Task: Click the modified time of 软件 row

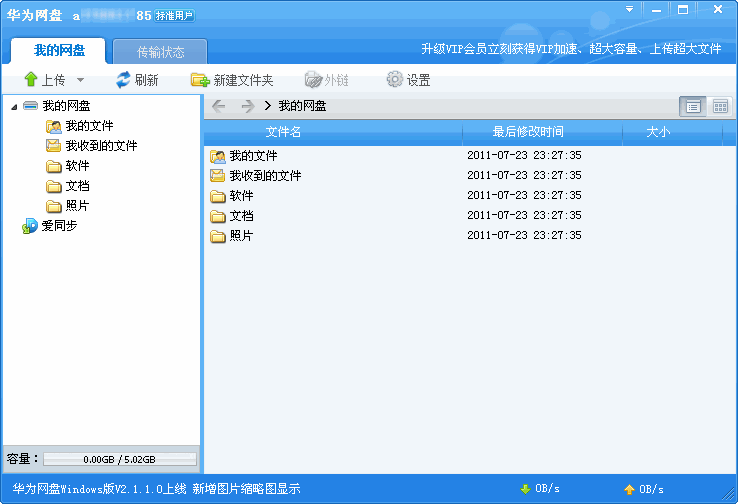Action: [x=524, y=195]
